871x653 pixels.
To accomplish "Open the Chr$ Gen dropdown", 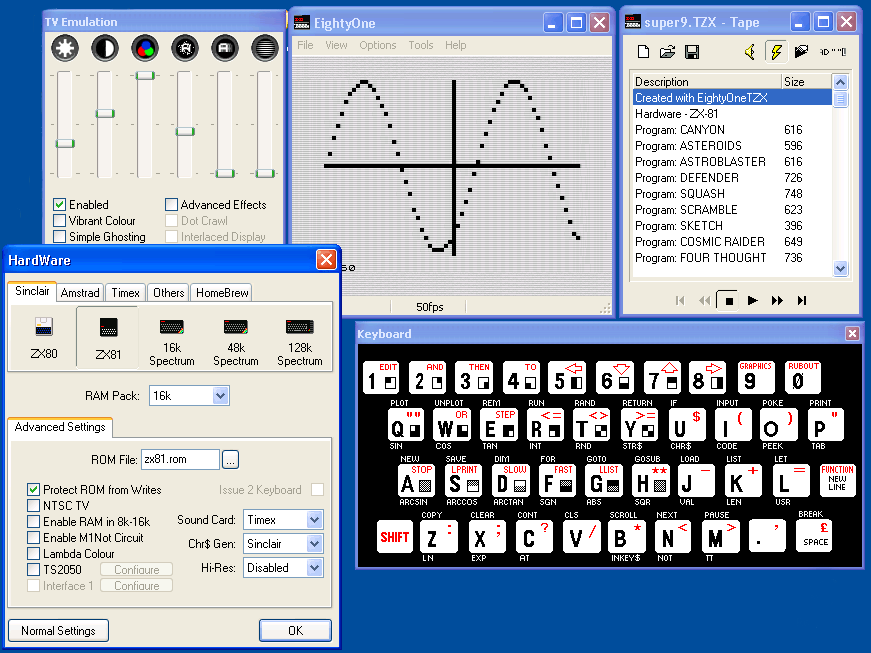I will [314, 544].
